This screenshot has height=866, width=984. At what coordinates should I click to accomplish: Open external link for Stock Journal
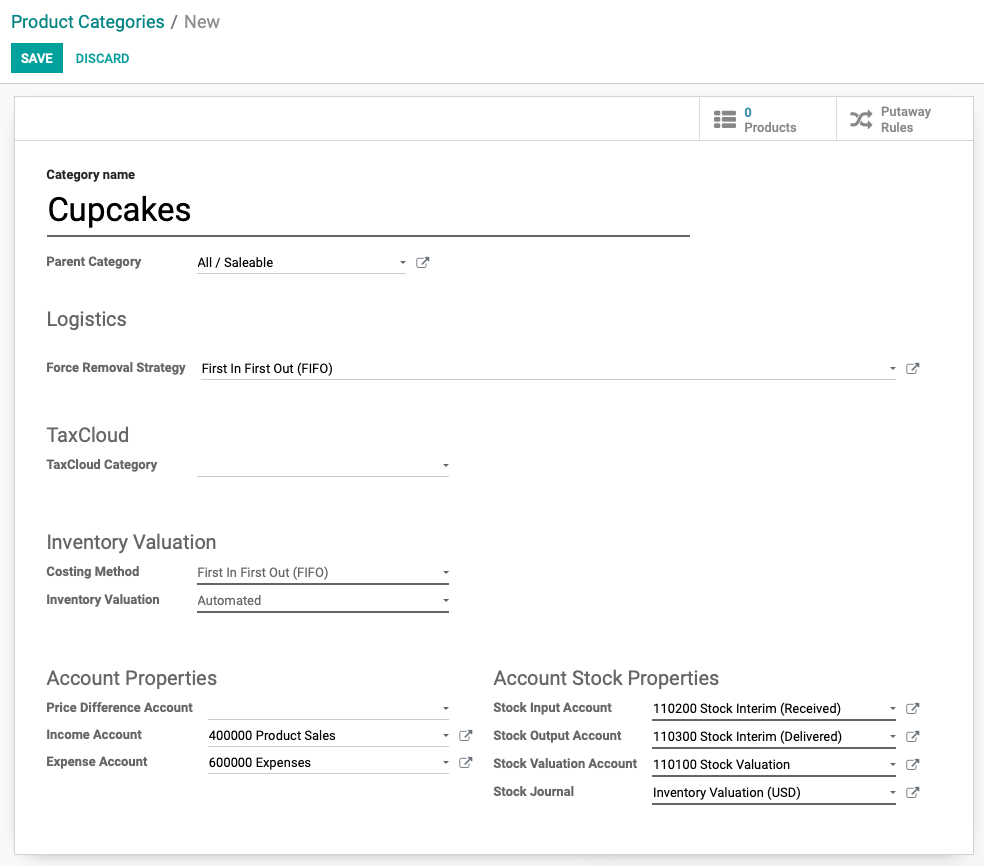[912, 793]
